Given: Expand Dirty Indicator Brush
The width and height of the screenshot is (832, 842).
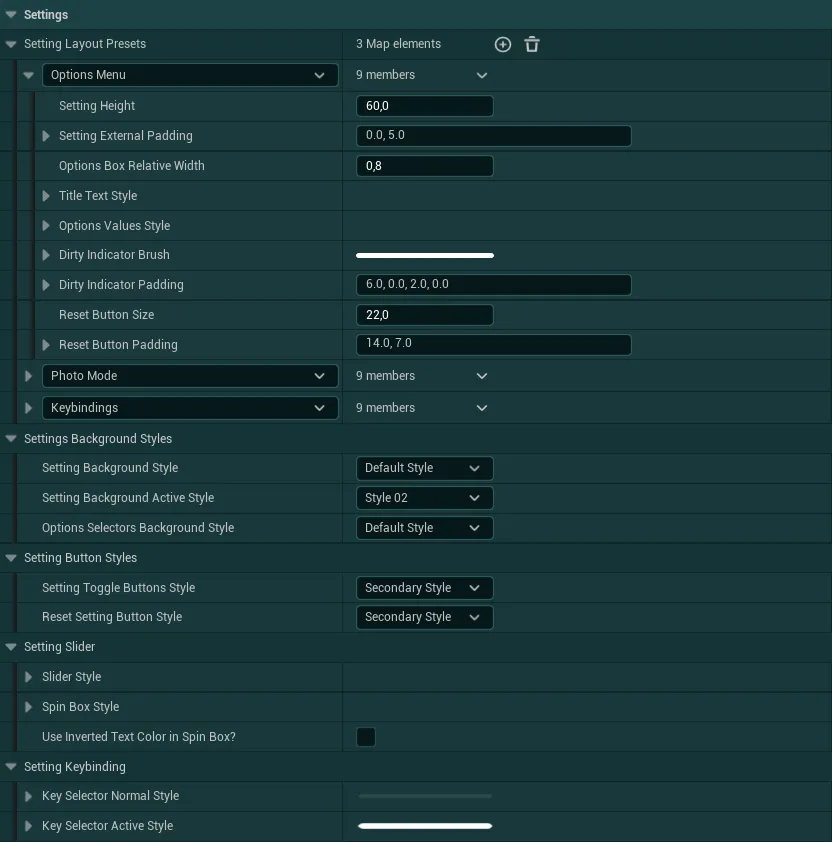Looking at the screenshot, I should (x=46, y=255).
